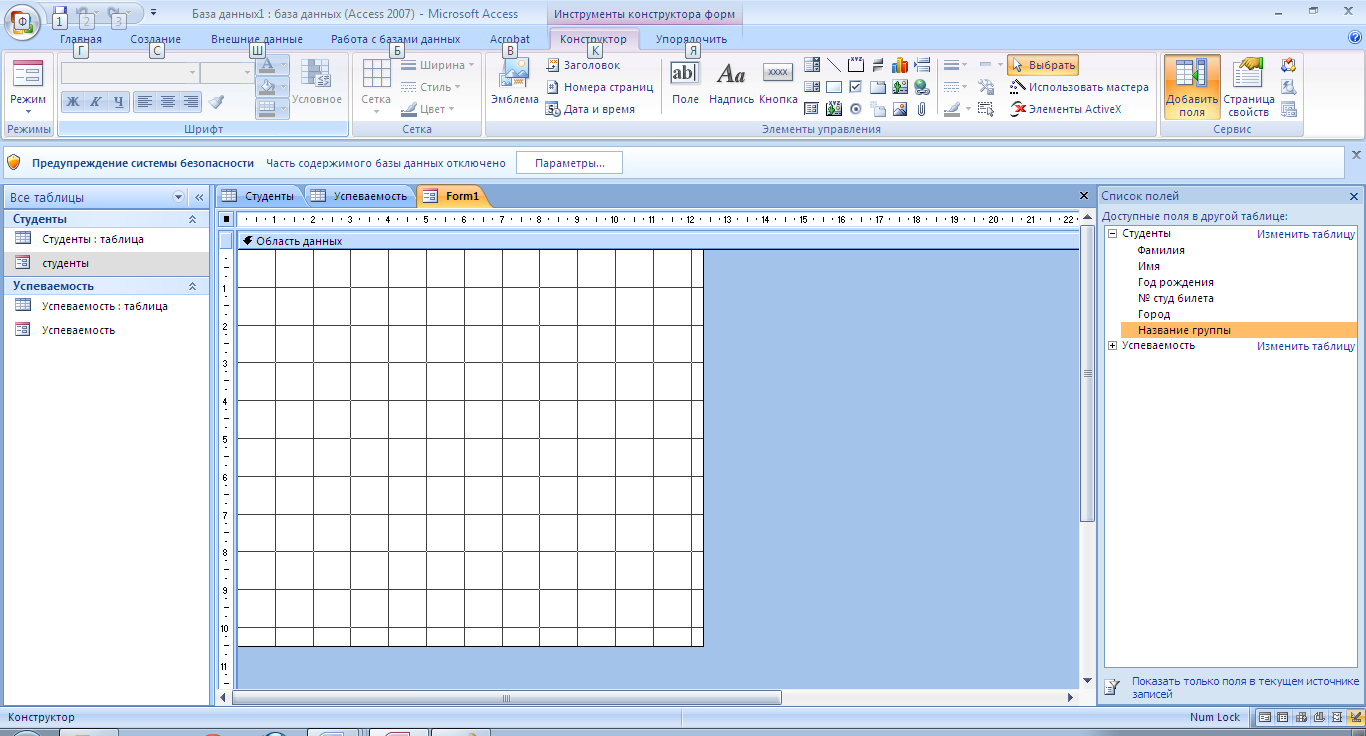1366x736 pixels.
Task: Click the Условное formatting icon
Action: point(316,82)
